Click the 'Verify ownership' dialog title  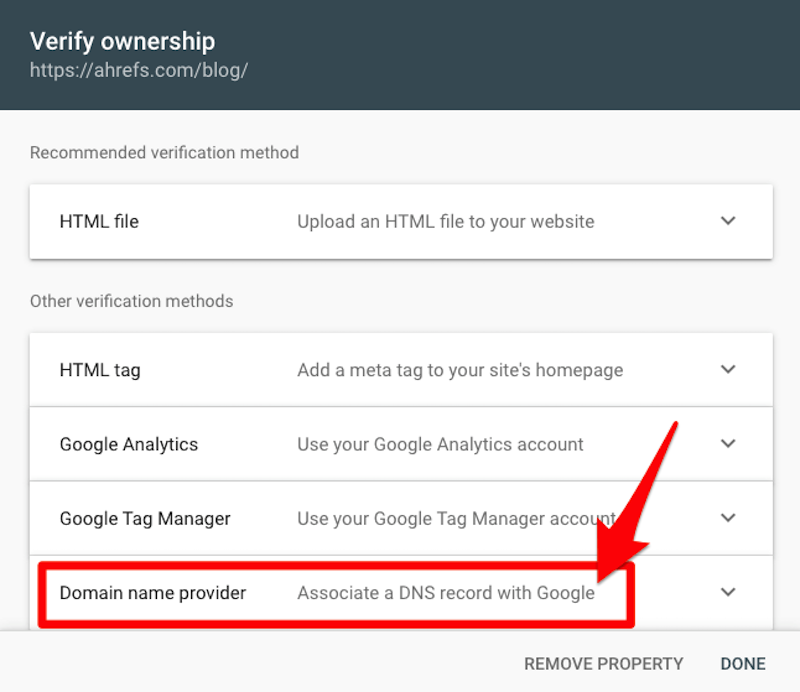click(122, 41)
